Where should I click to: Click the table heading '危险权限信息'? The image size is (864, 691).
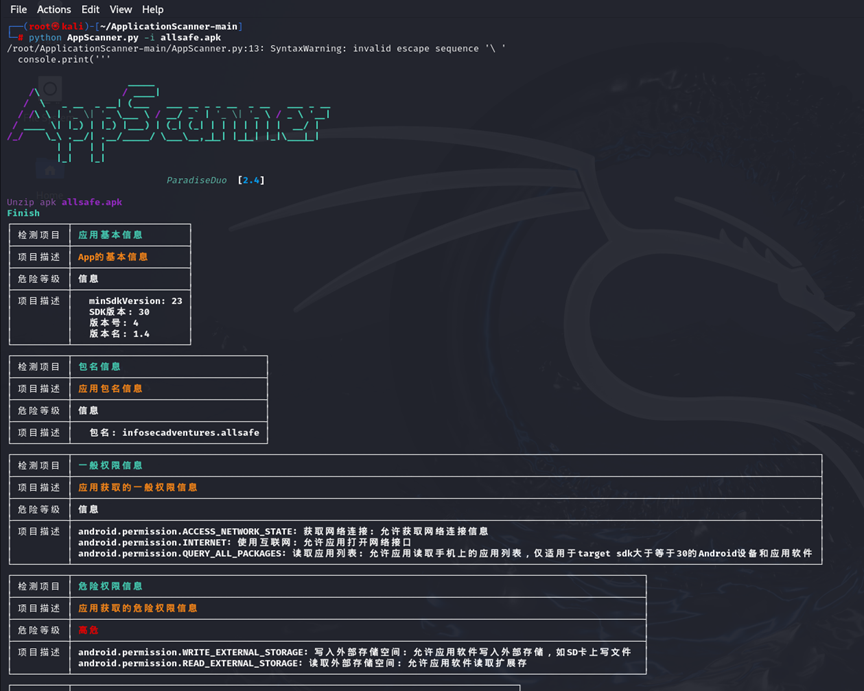[x=110, y=586]
